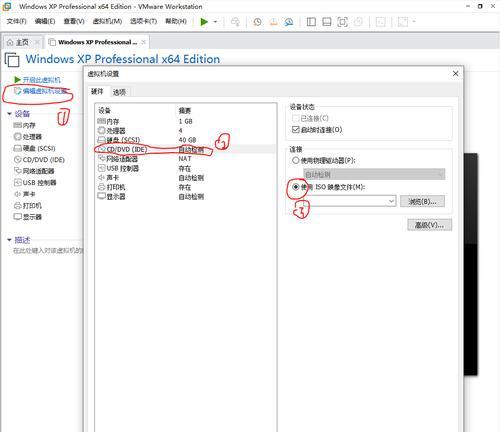
Task: Click the 浏览(B)... browse button
Action: [x=422, y=201]
